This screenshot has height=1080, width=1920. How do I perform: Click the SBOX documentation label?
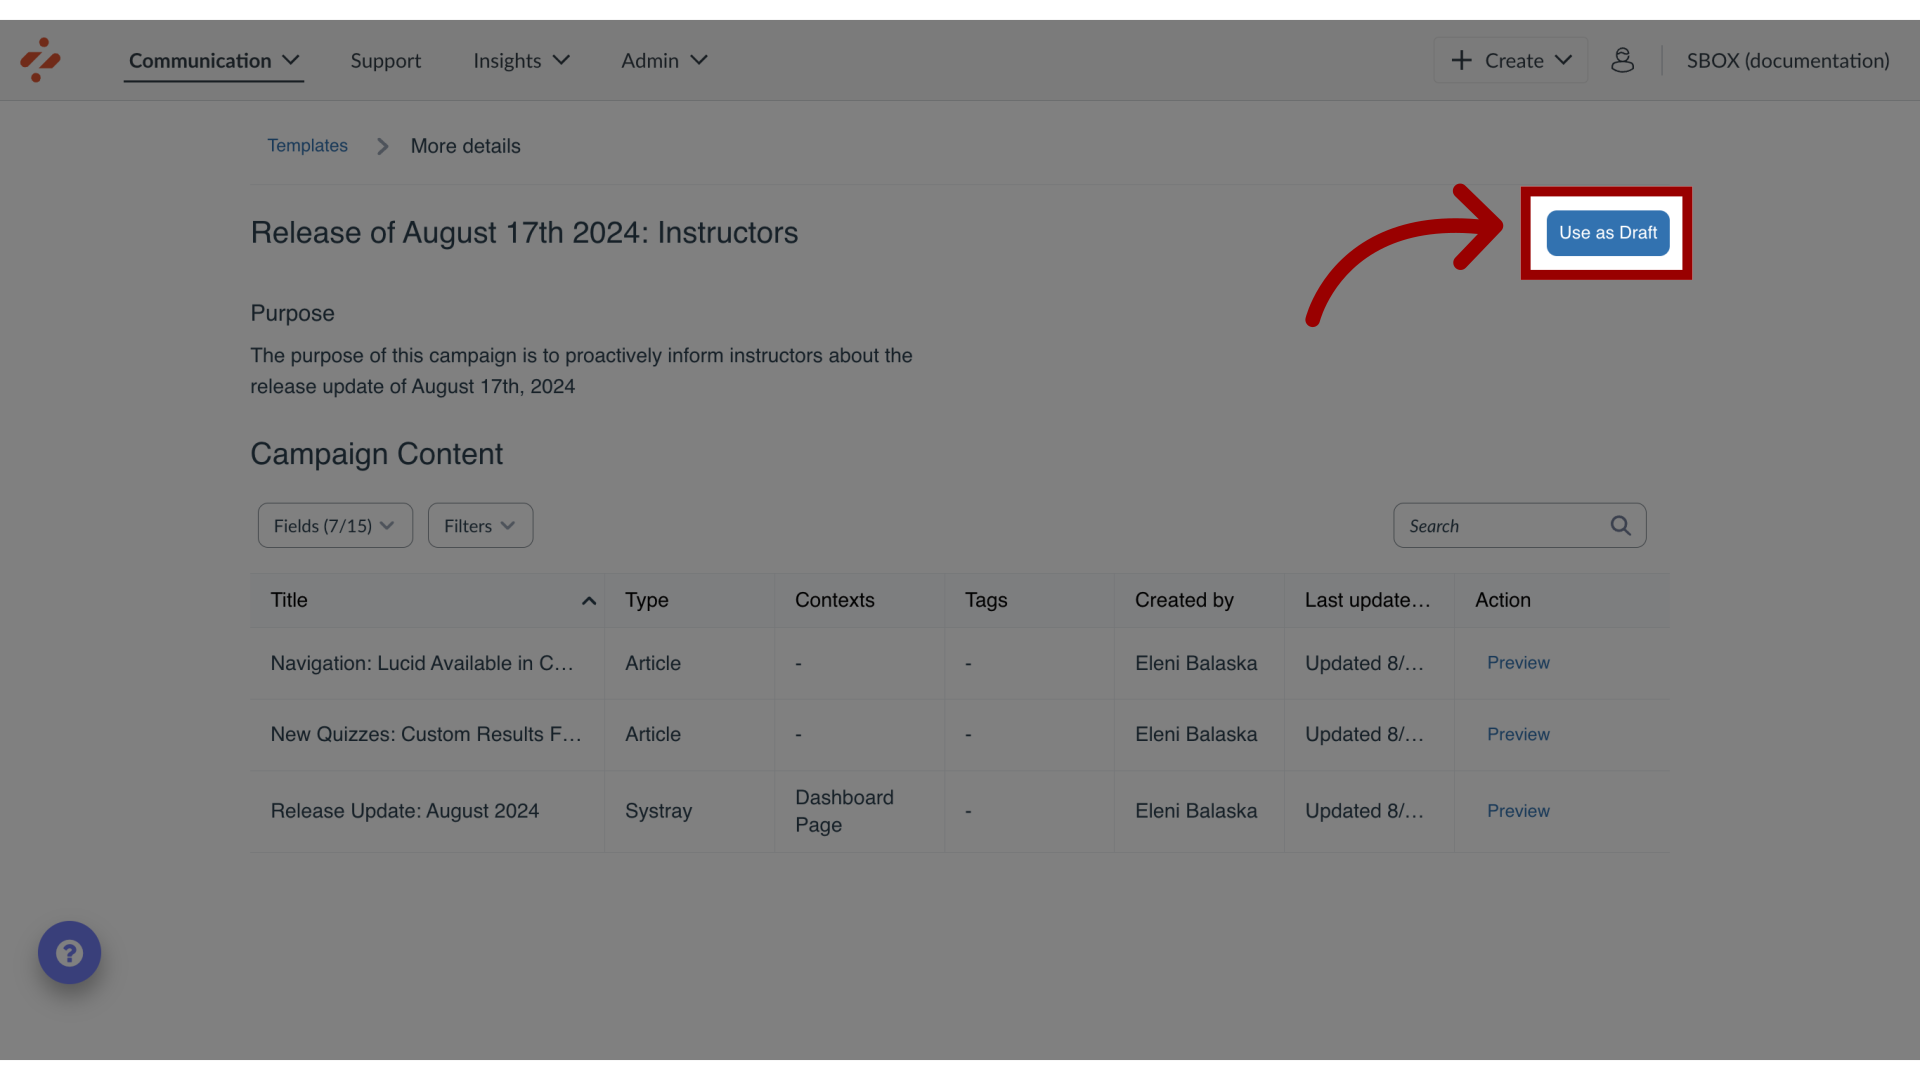1788,59
